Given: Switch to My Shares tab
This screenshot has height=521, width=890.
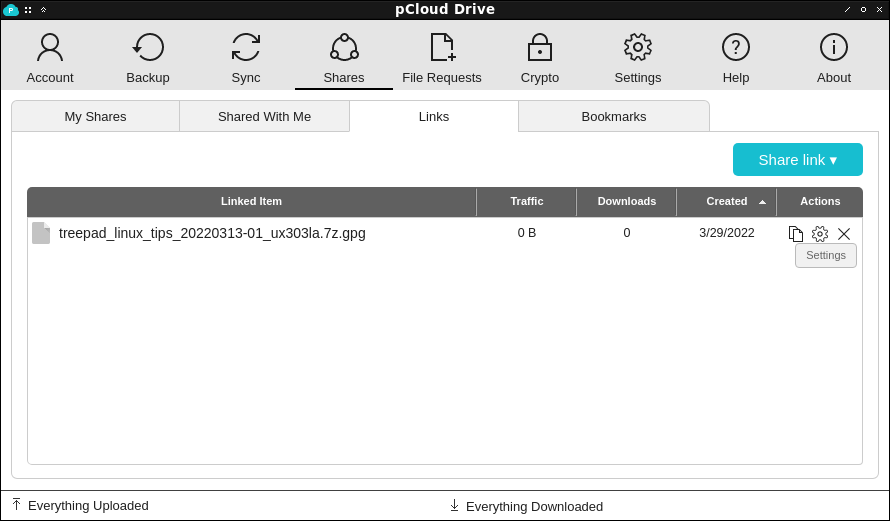Looking at the screenshot, I should click(x=95, y=116).
